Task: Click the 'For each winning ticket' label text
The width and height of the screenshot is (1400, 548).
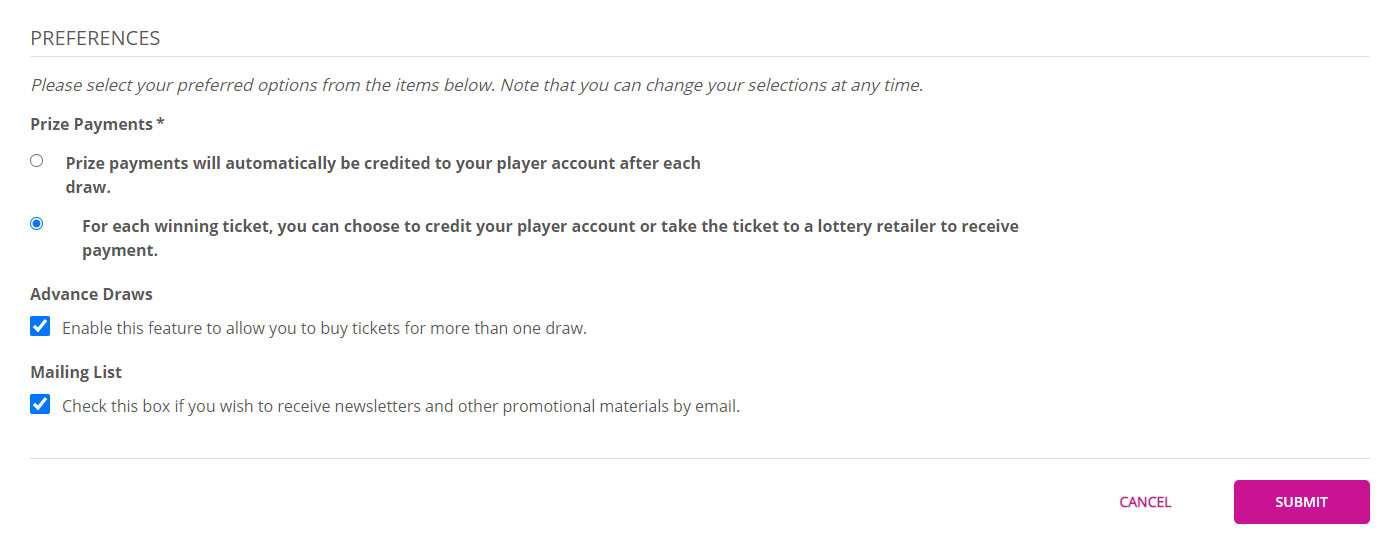Action: coord(550,226)
